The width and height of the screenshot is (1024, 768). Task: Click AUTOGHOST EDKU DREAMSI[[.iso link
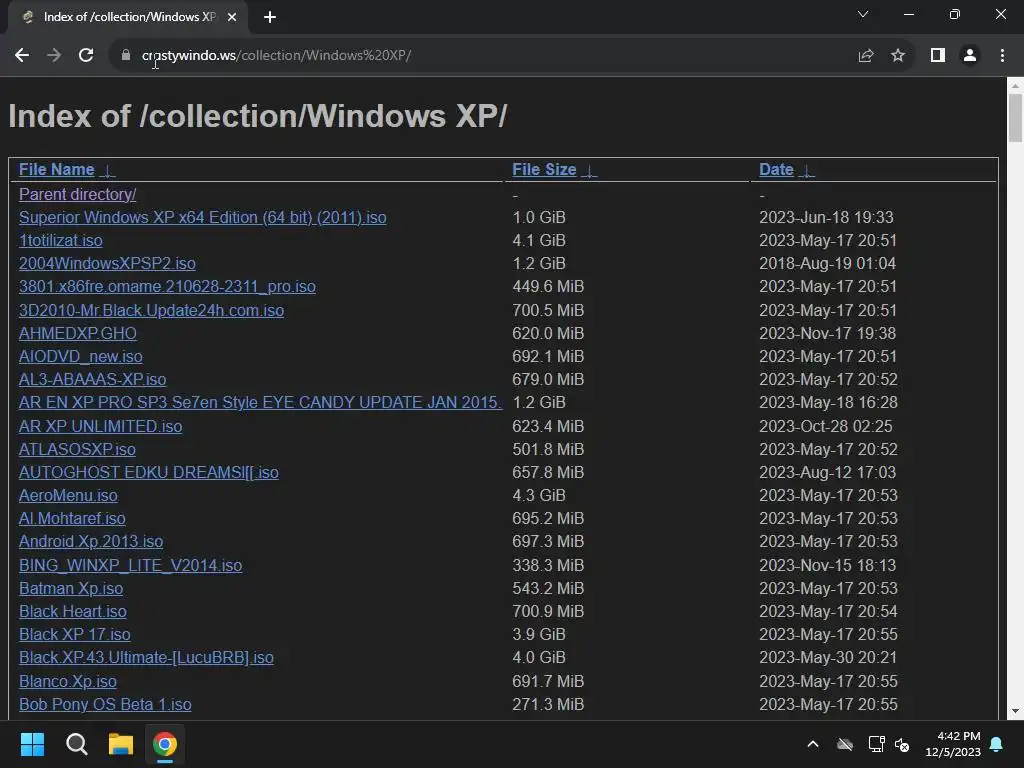pyautogui.click(x=149, y=472)
